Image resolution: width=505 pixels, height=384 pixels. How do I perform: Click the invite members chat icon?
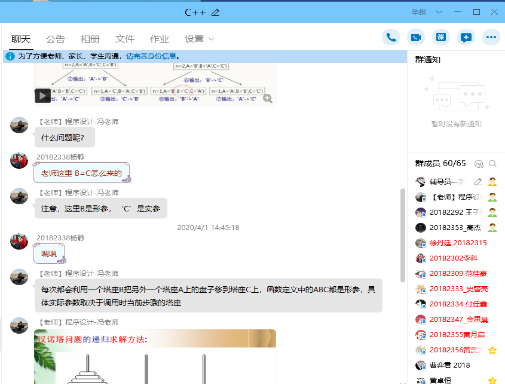466,37
